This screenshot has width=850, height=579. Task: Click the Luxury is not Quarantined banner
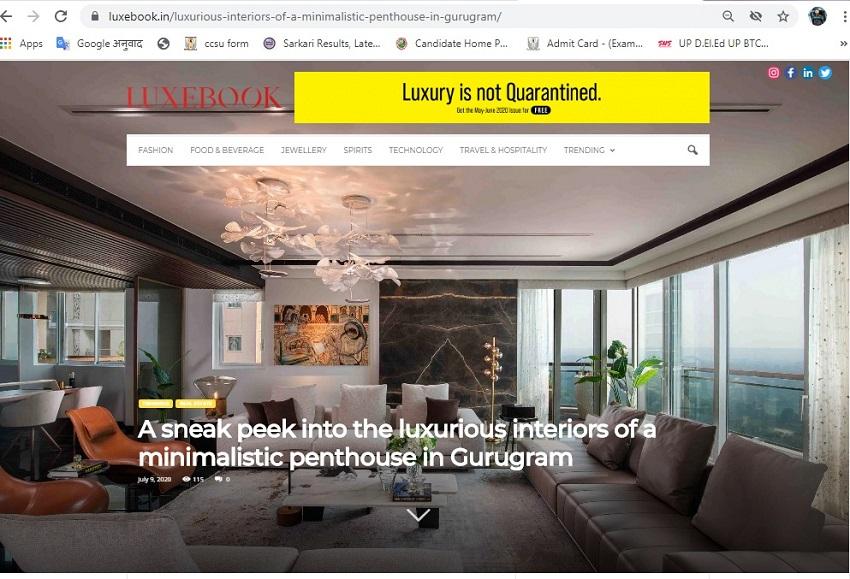pos(501,98)
